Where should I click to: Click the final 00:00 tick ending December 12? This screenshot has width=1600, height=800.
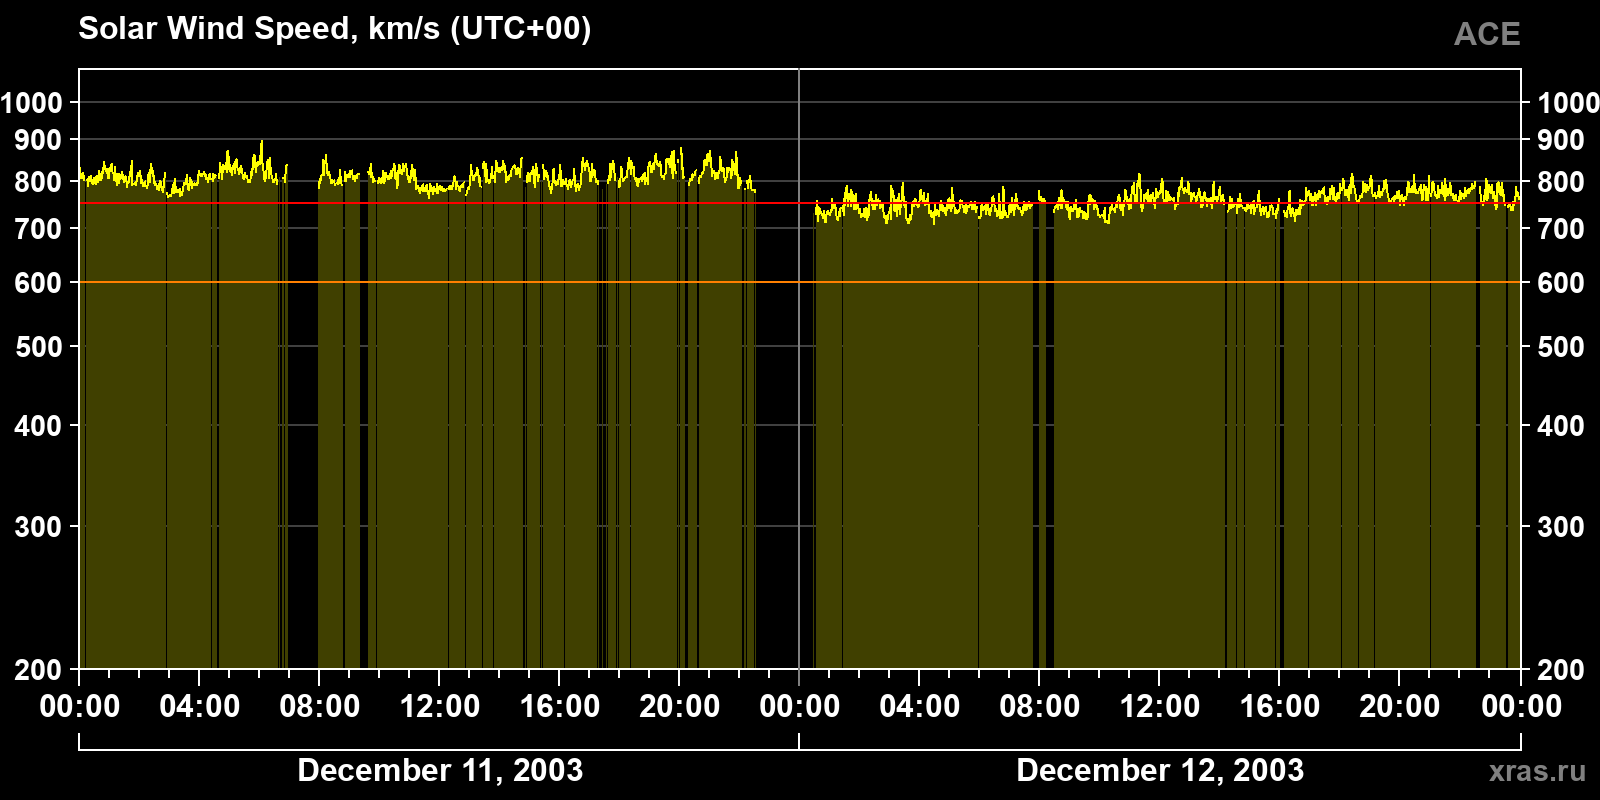pos(1521,707)
